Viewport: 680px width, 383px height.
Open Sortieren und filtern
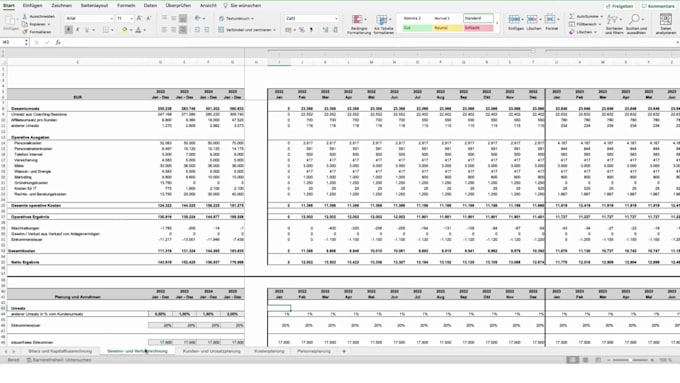(x=614, y=24)
